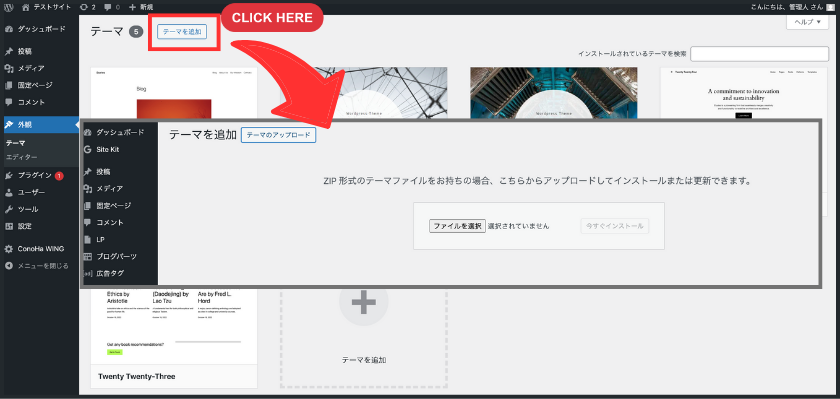Viewport: 840px width, 399px height.
Task: Expand the ヘルプ dropdown
Action: (x=807, y=22)
